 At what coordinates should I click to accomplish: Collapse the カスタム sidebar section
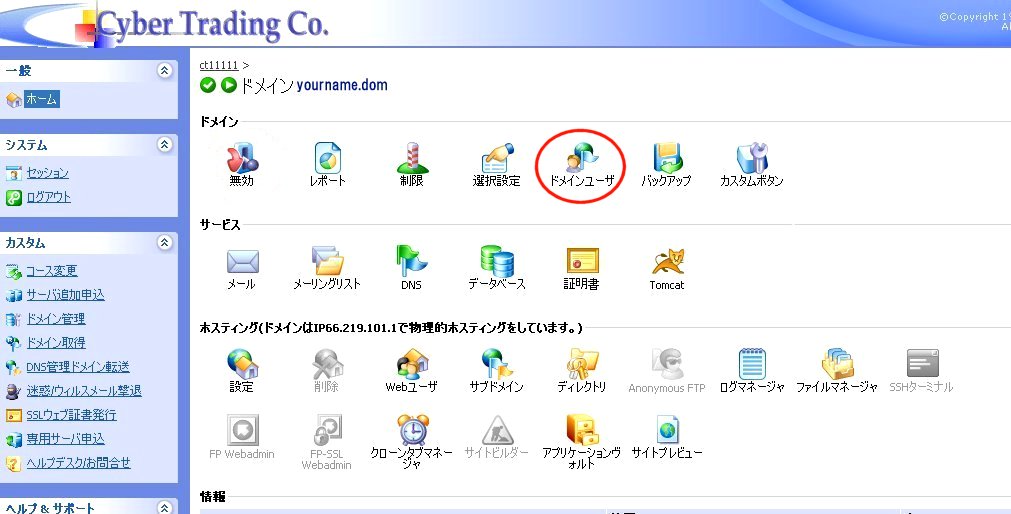pos(164,243)
